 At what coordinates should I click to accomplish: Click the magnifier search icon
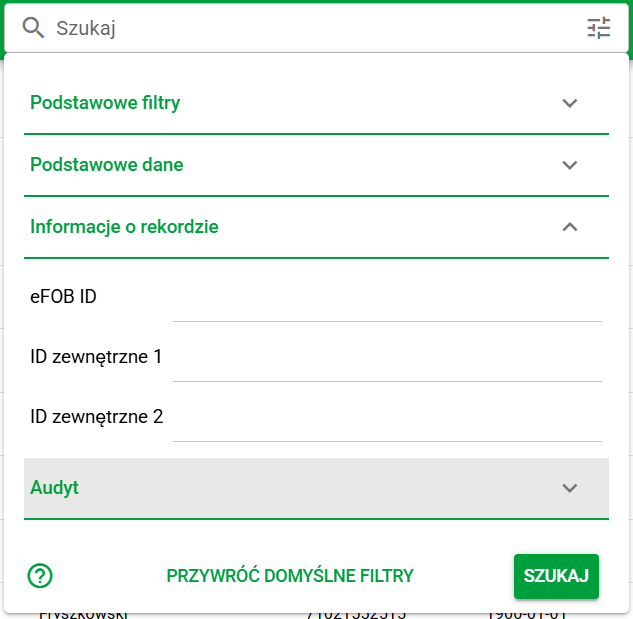[x=34, y=28]
